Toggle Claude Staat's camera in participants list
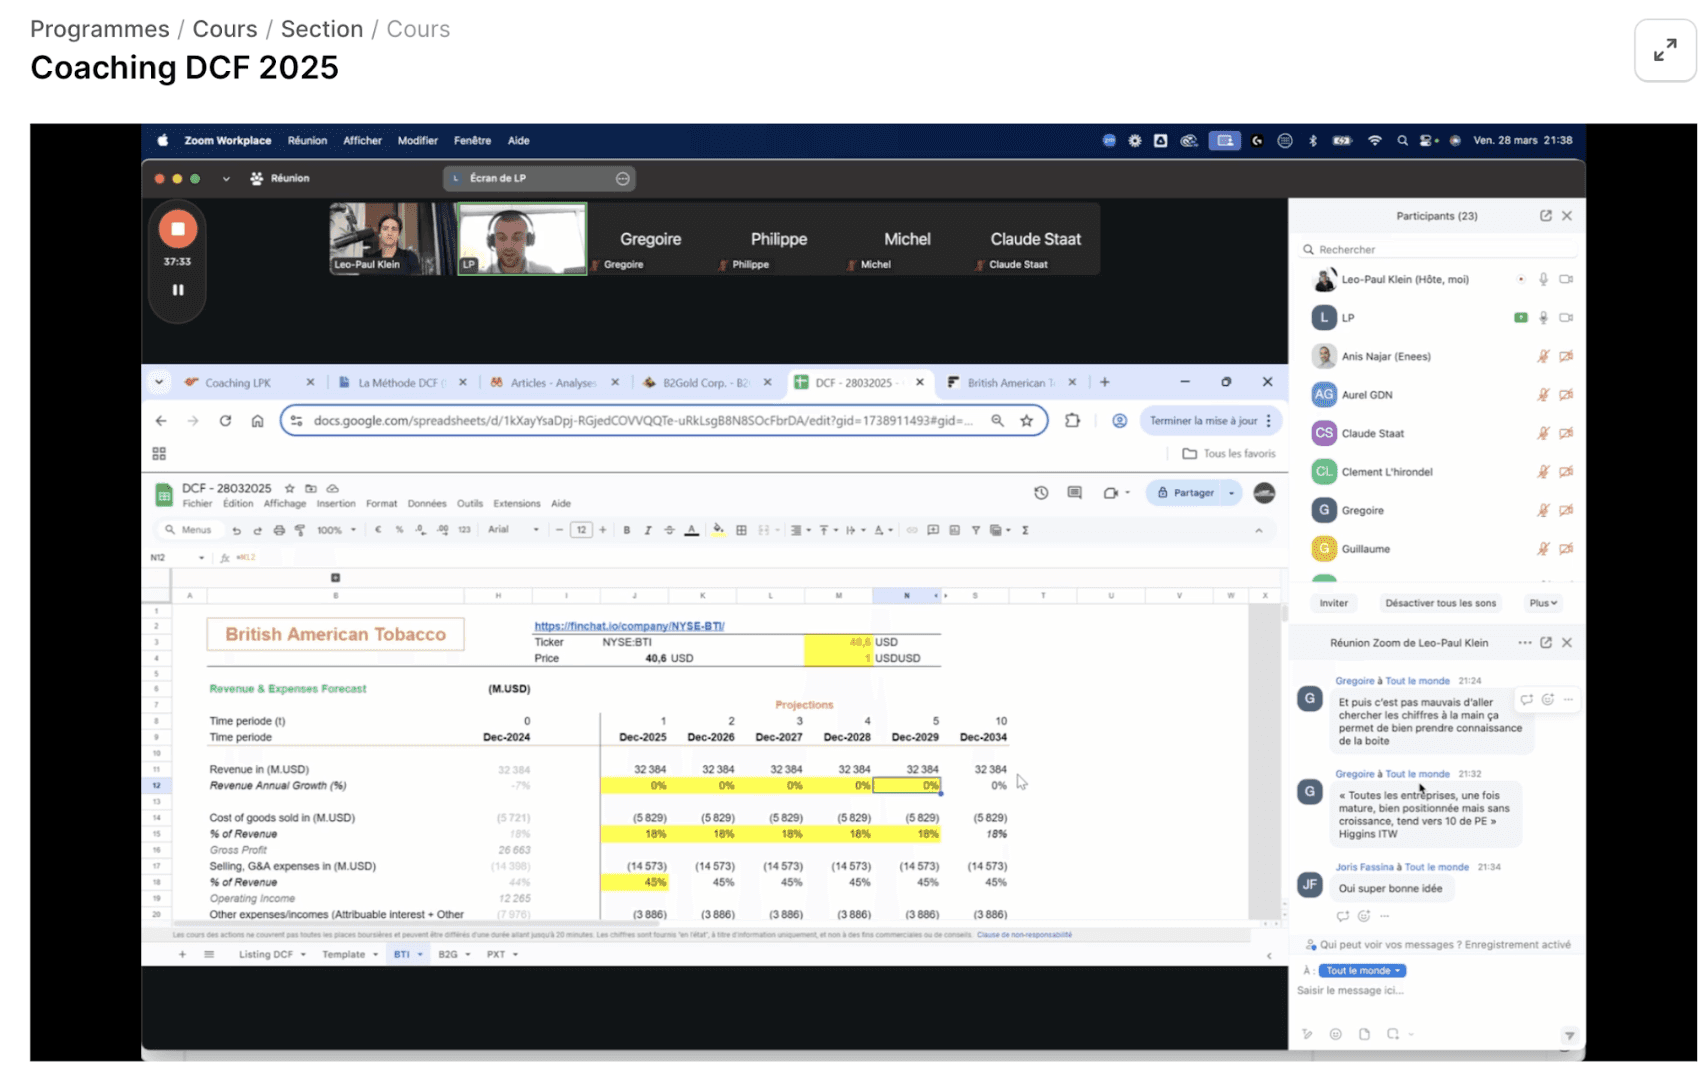The width and height of the screenshot is (1706, 1084). coord(1566,433)
